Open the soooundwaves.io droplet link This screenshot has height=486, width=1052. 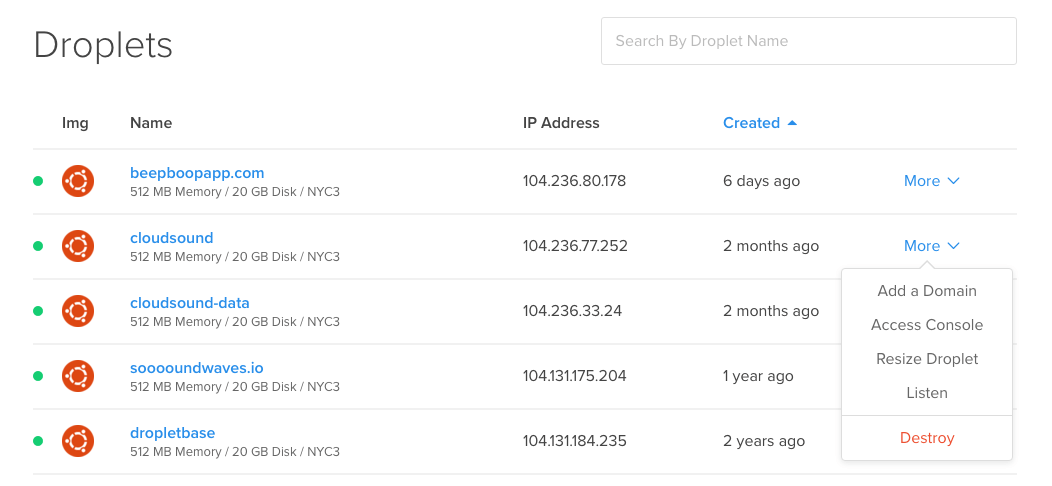(x=197, y=368)
